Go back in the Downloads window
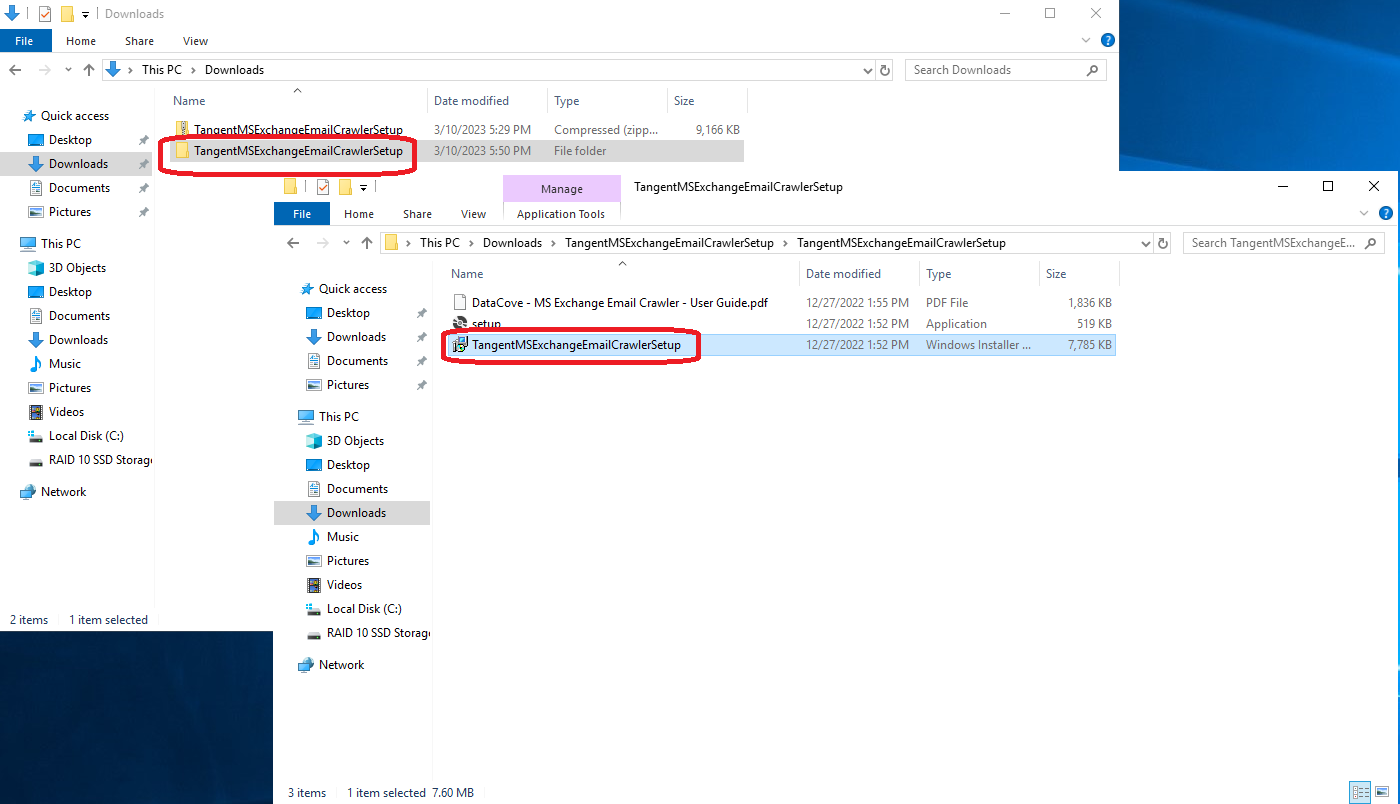This screenshot has width=1400, height=804. 15,70
